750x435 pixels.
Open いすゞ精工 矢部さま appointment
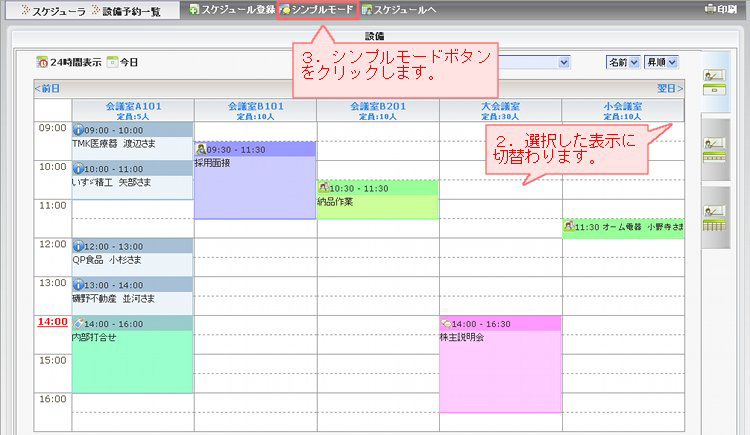point(112,182)
